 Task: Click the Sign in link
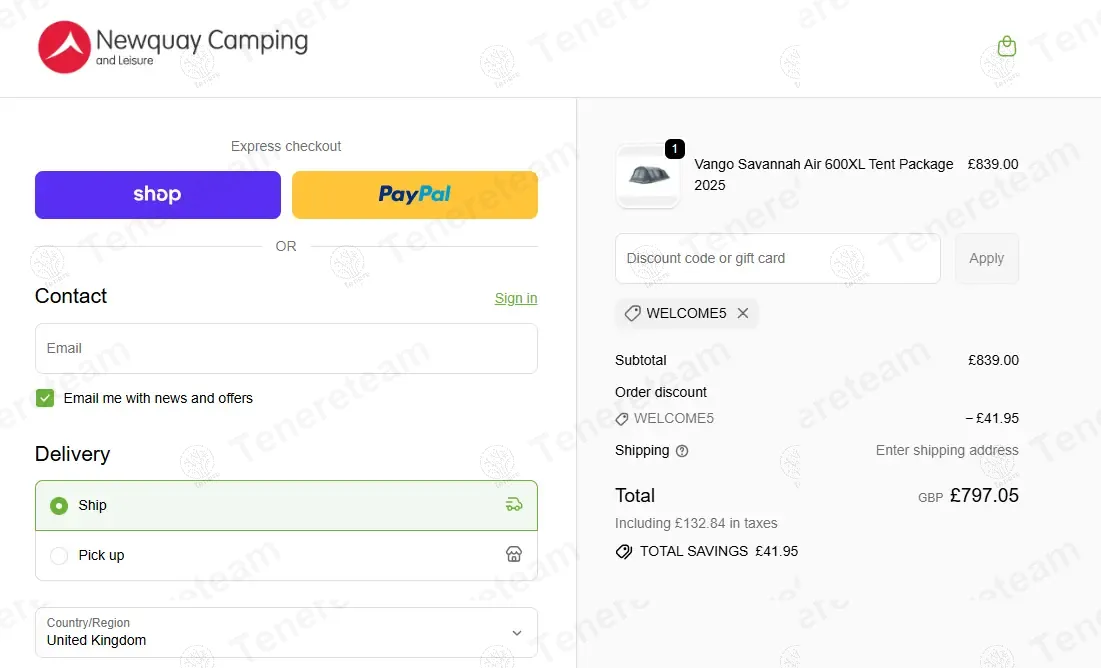[516, 298]
